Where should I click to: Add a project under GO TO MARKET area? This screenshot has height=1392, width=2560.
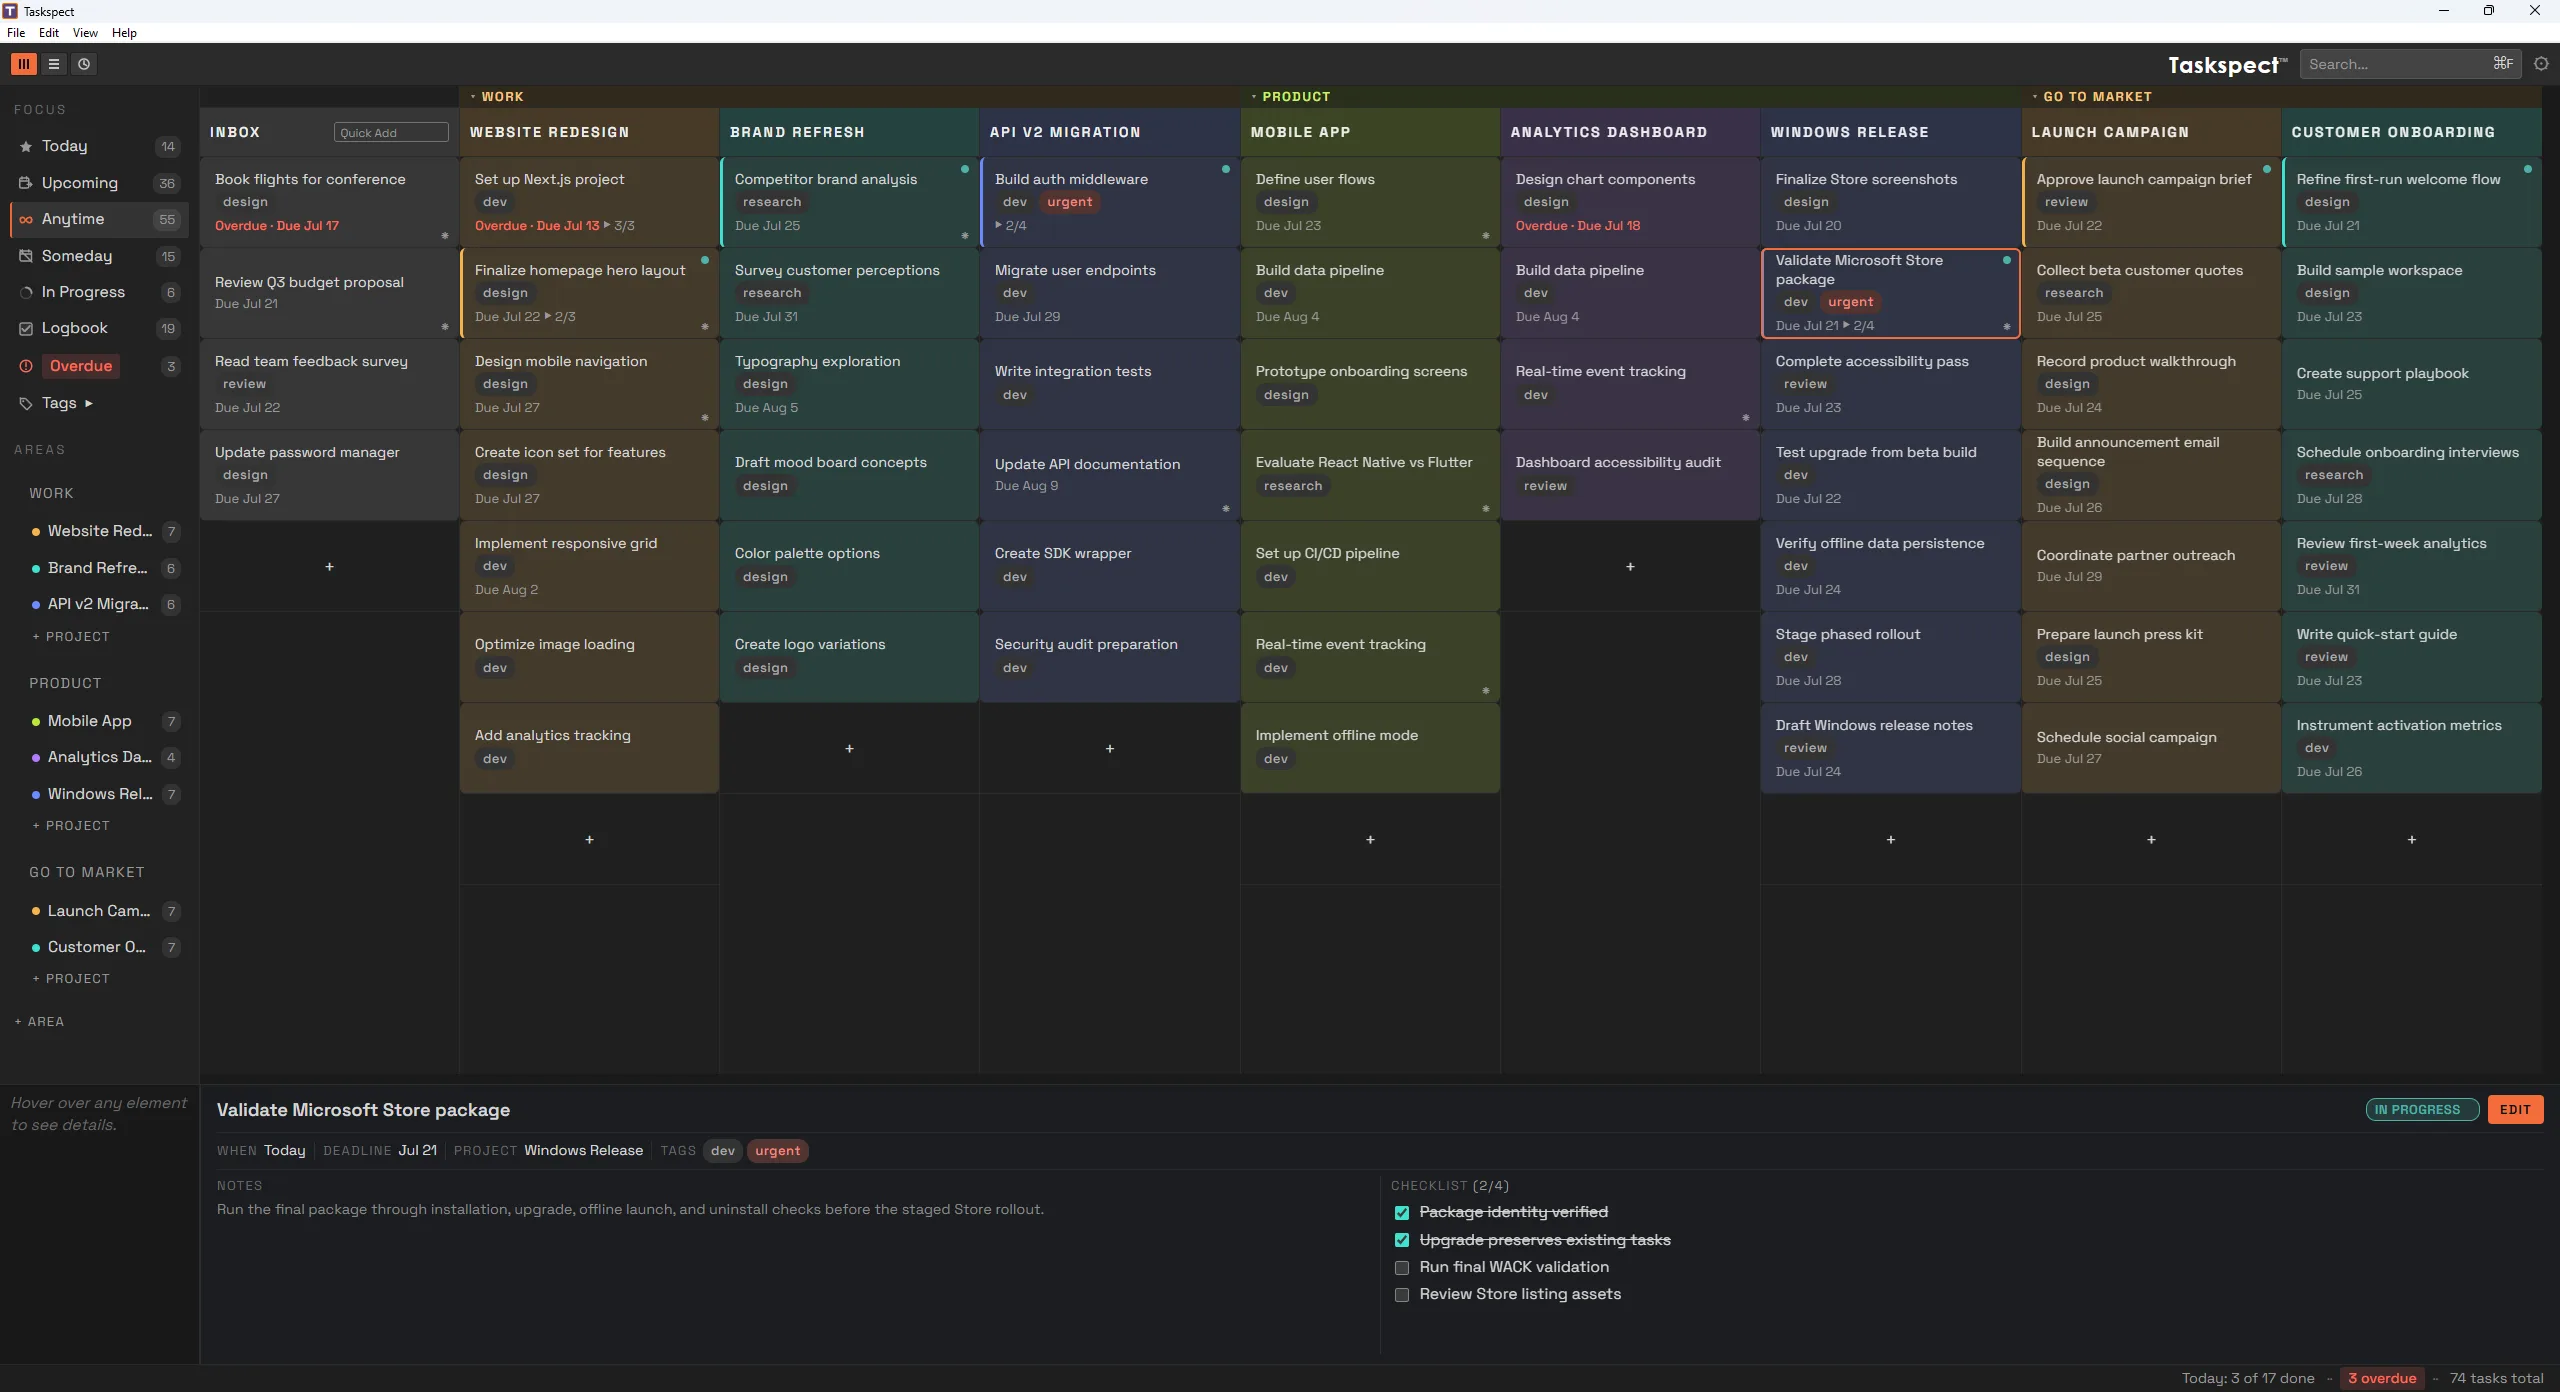coord(71,979)
